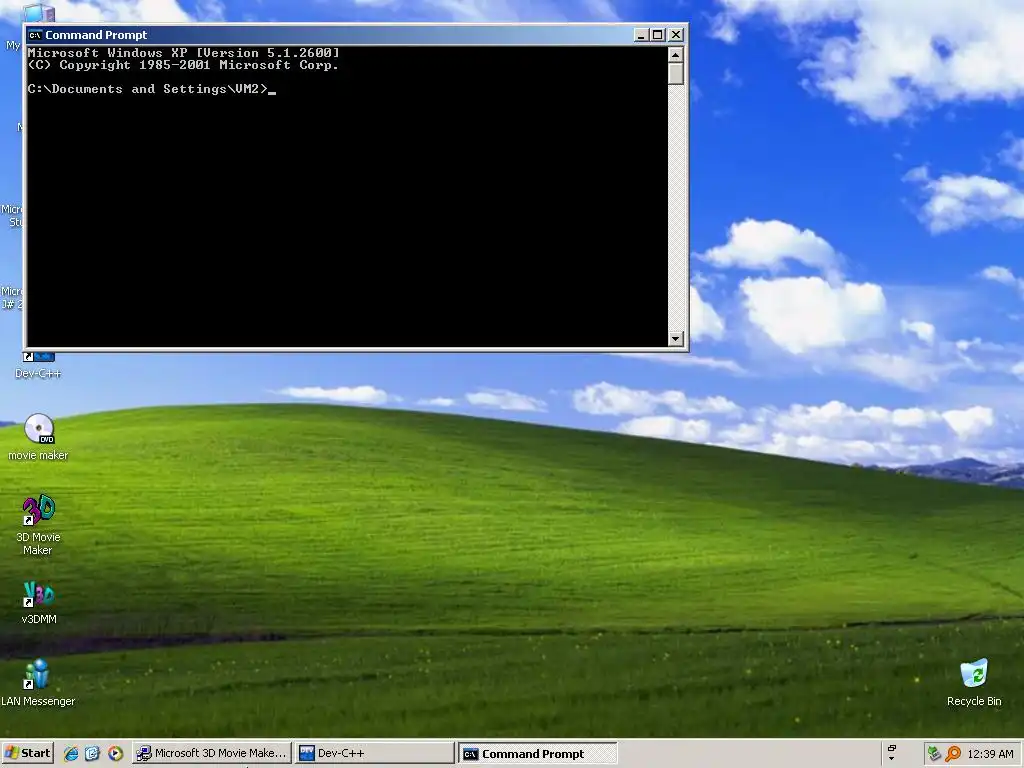Switch to Dev-C++ taskbar button
Viewport: 1024px width, 768px height.
(374, 753)
